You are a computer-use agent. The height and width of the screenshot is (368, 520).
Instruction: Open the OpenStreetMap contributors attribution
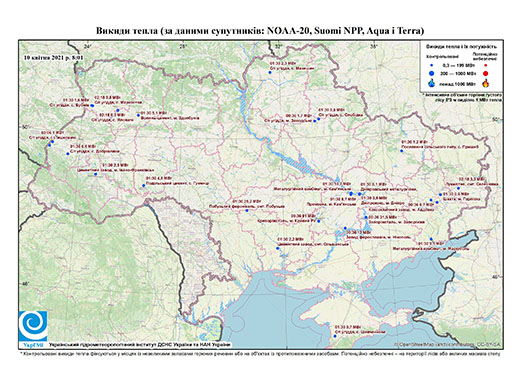click(447, 344)
